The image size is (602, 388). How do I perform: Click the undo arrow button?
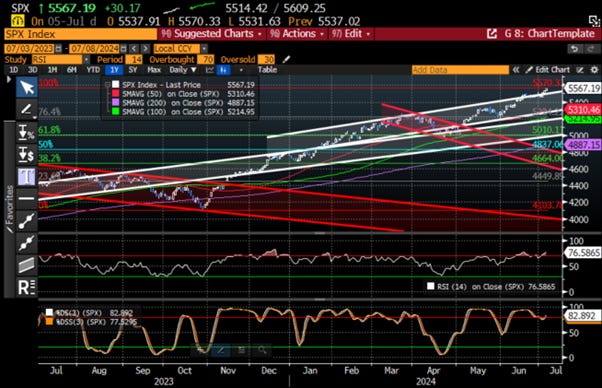[574, 49]
